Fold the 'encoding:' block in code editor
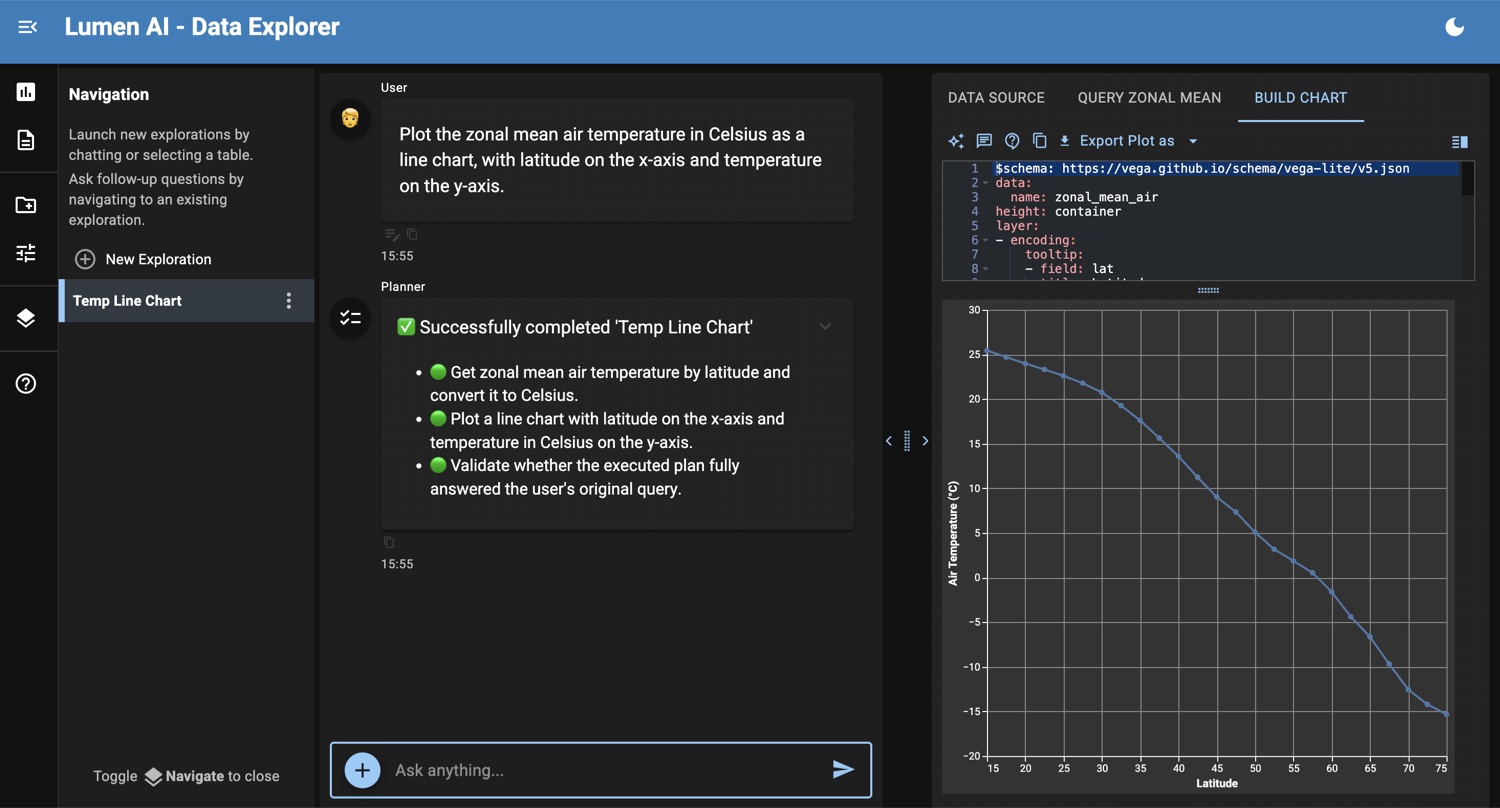 tap(985, 240)
